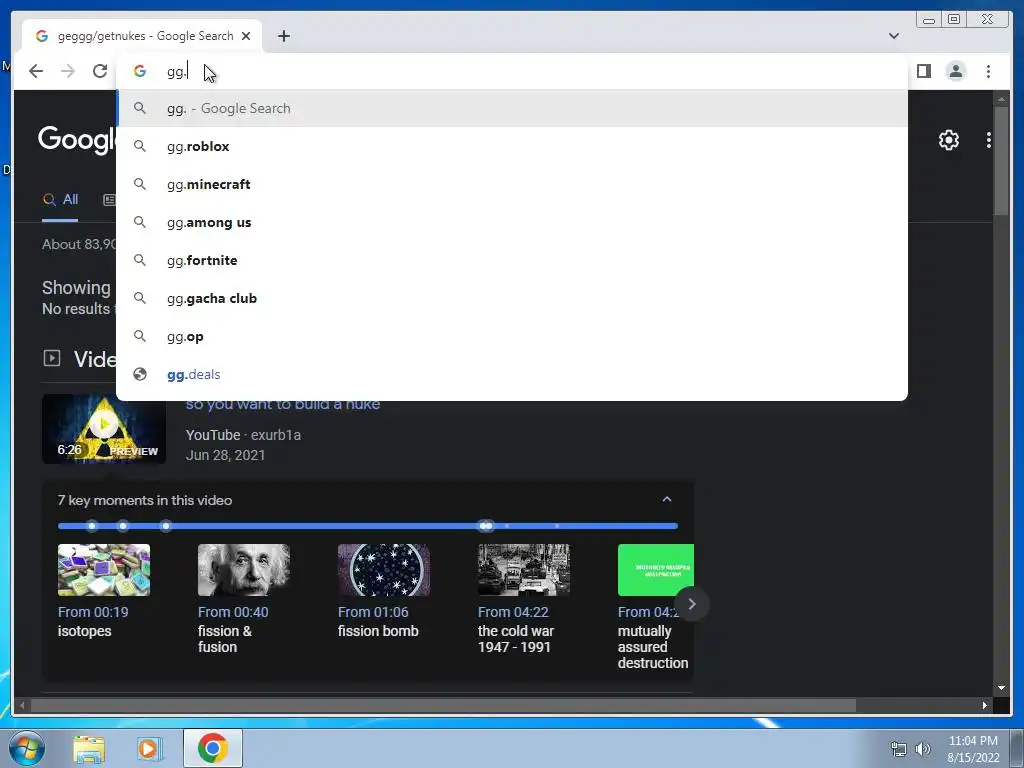Screen dimensions: 1024x768
Task: Show next key moments with arrow button
Action: point(692,604)
